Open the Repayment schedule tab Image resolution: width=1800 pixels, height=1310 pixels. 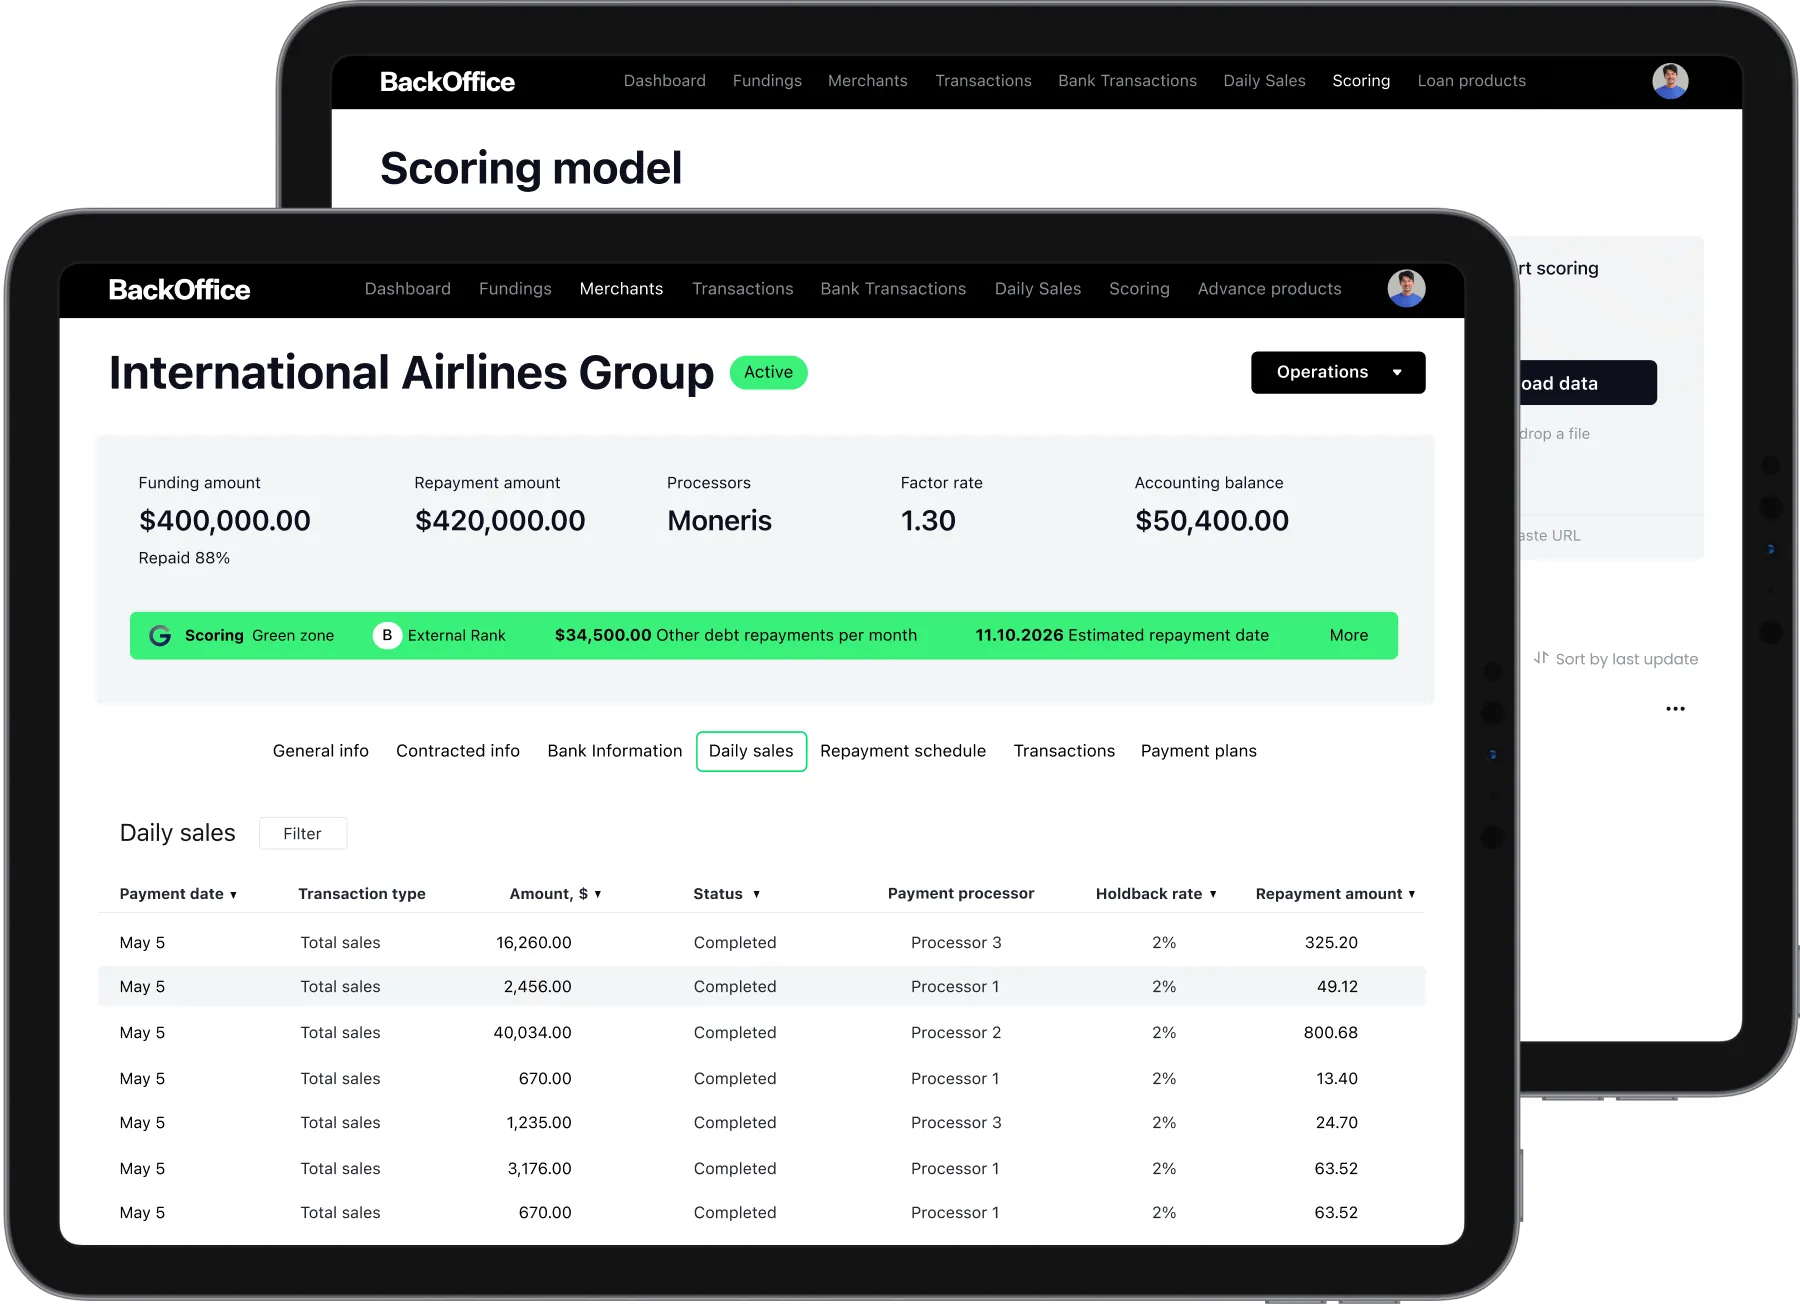903,751
